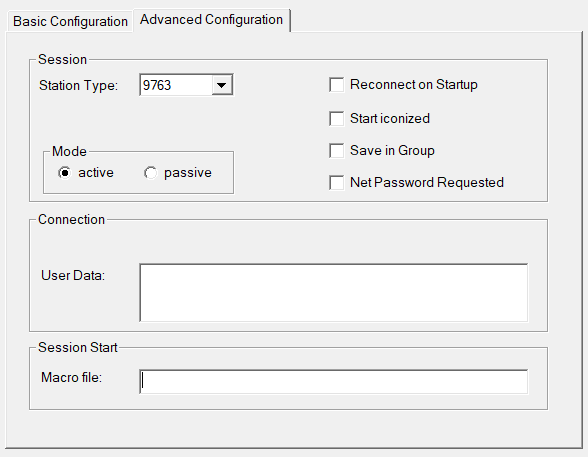Screen dimensions: 588x457
Task: Tick the Start iconized checkbox
Action: (x=336, y=119)
